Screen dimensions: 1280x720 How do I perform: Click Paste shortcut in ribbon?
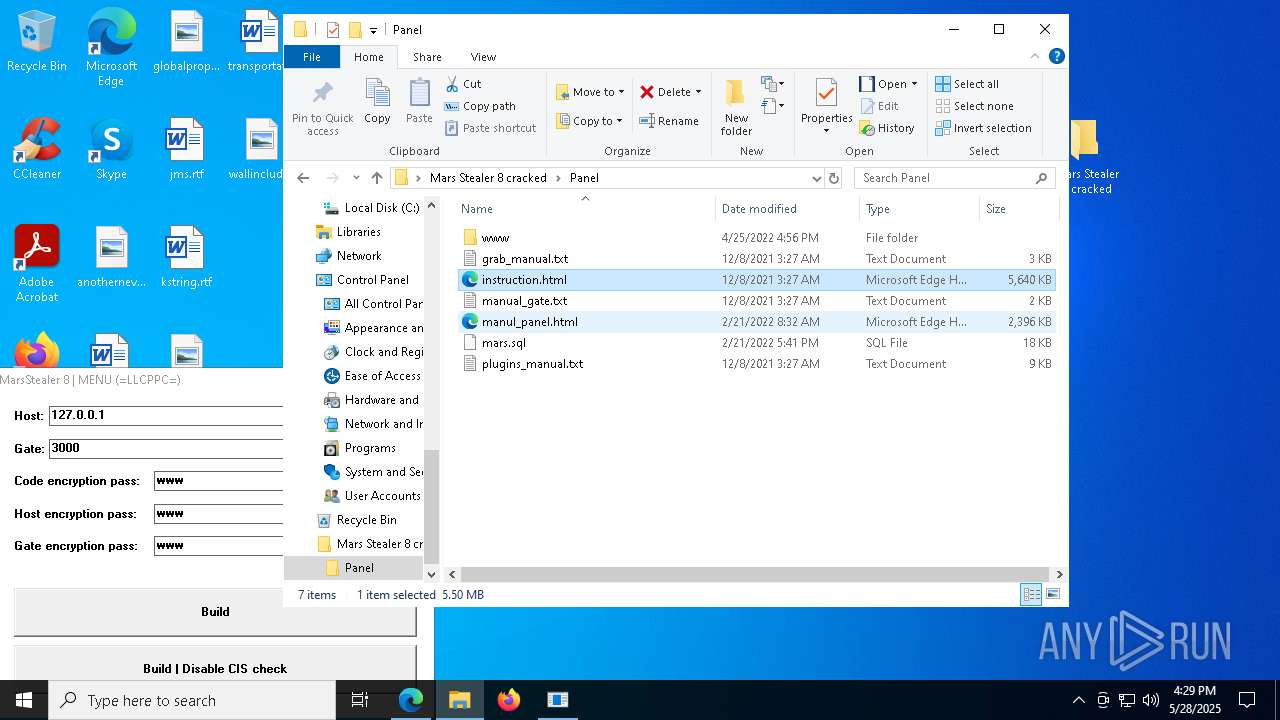coord(490,128)
